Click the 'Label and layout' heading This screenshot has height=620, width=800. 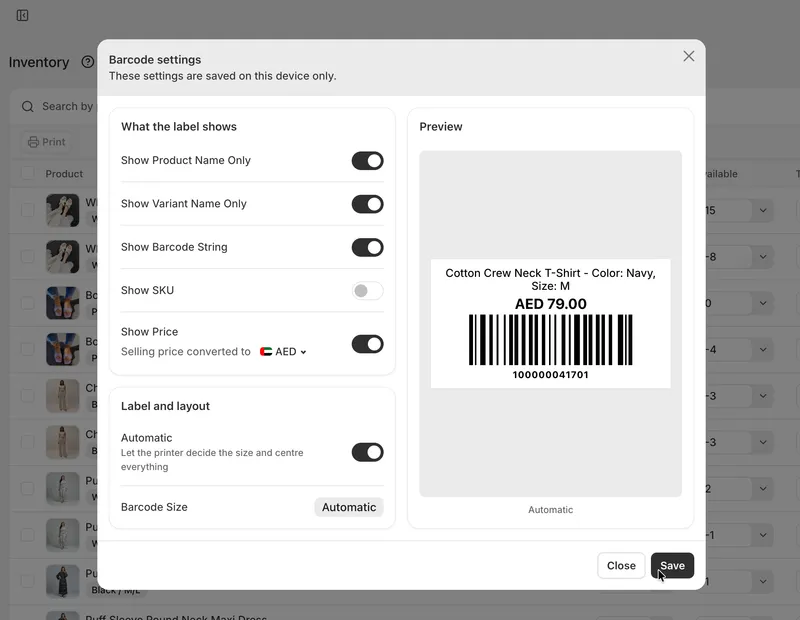click(165, 406)
